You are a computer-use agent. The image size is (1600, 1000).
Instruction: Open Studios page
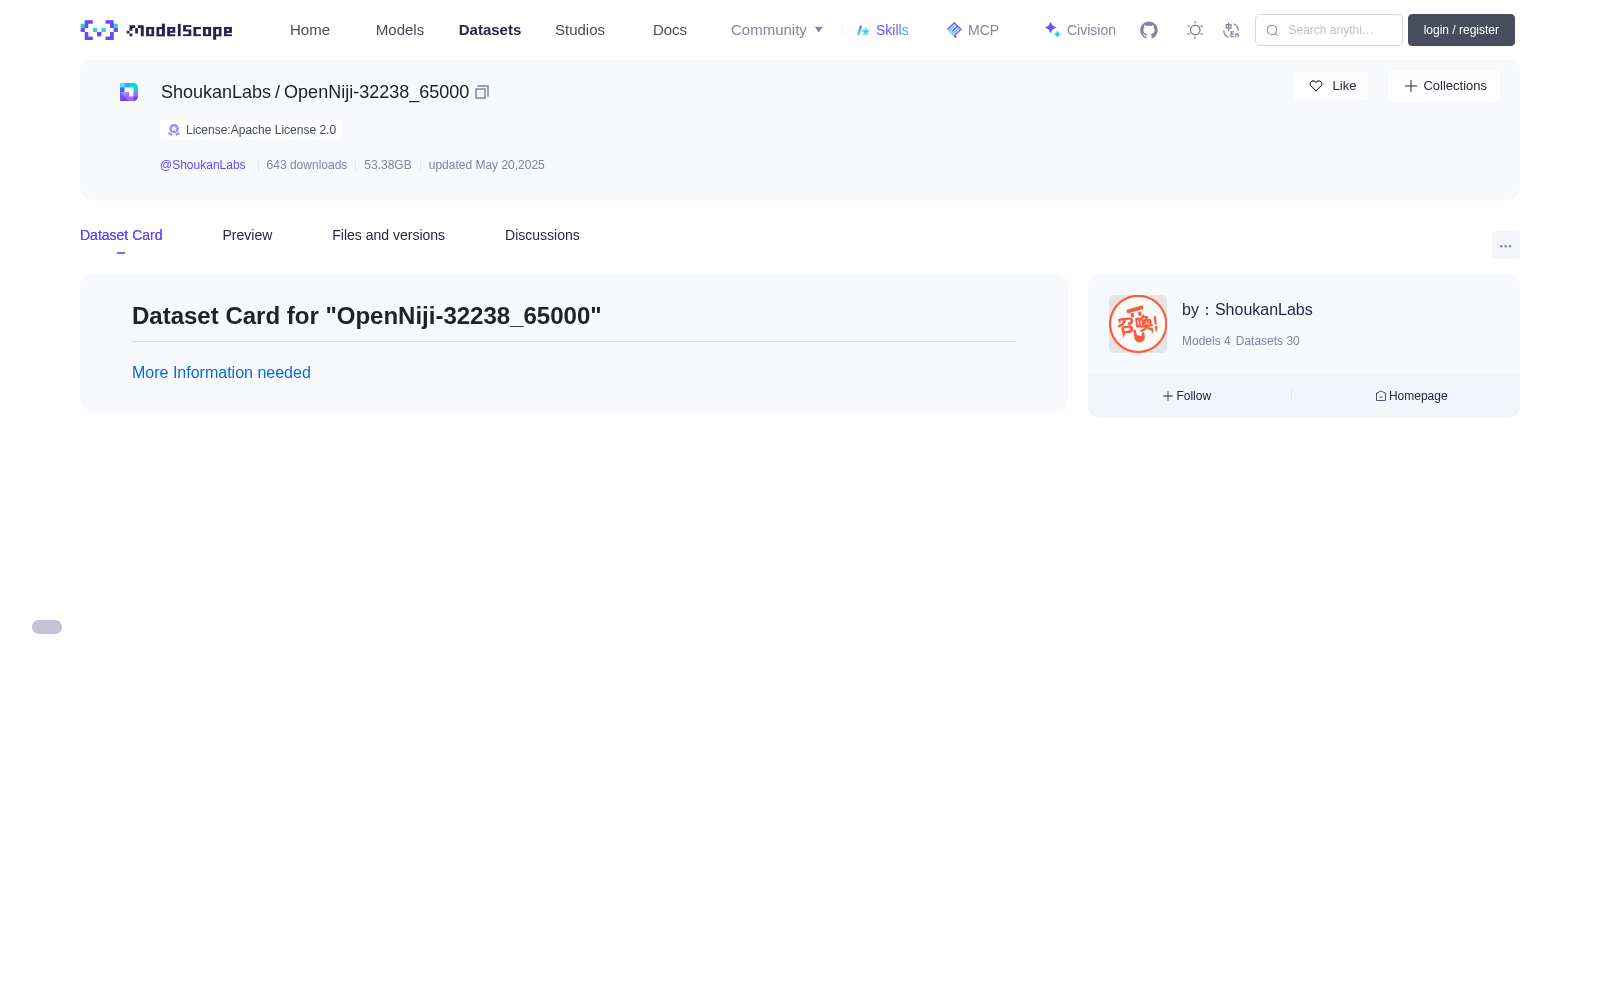[580, 30]
